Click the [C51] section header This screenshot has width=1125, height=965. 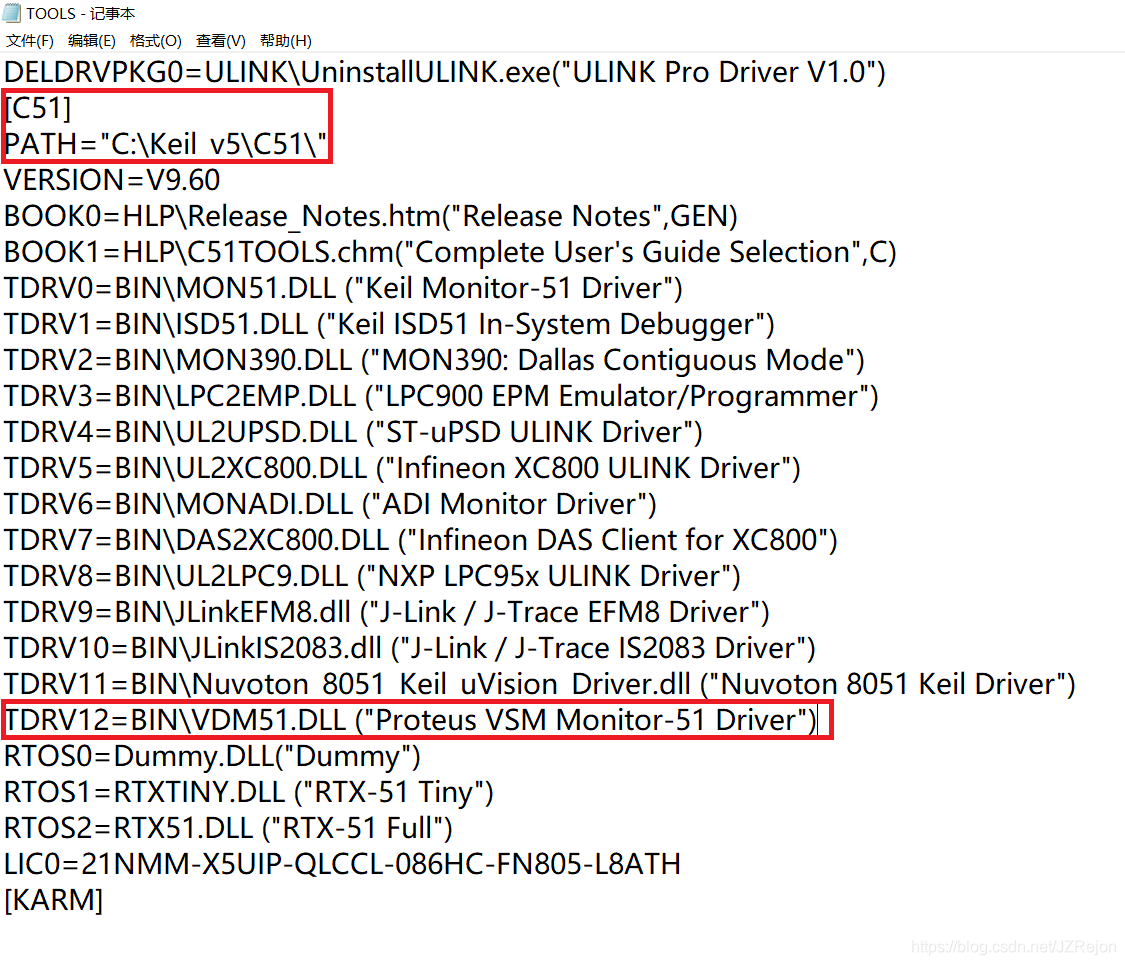pyautogui.click(x=38, y=108)
